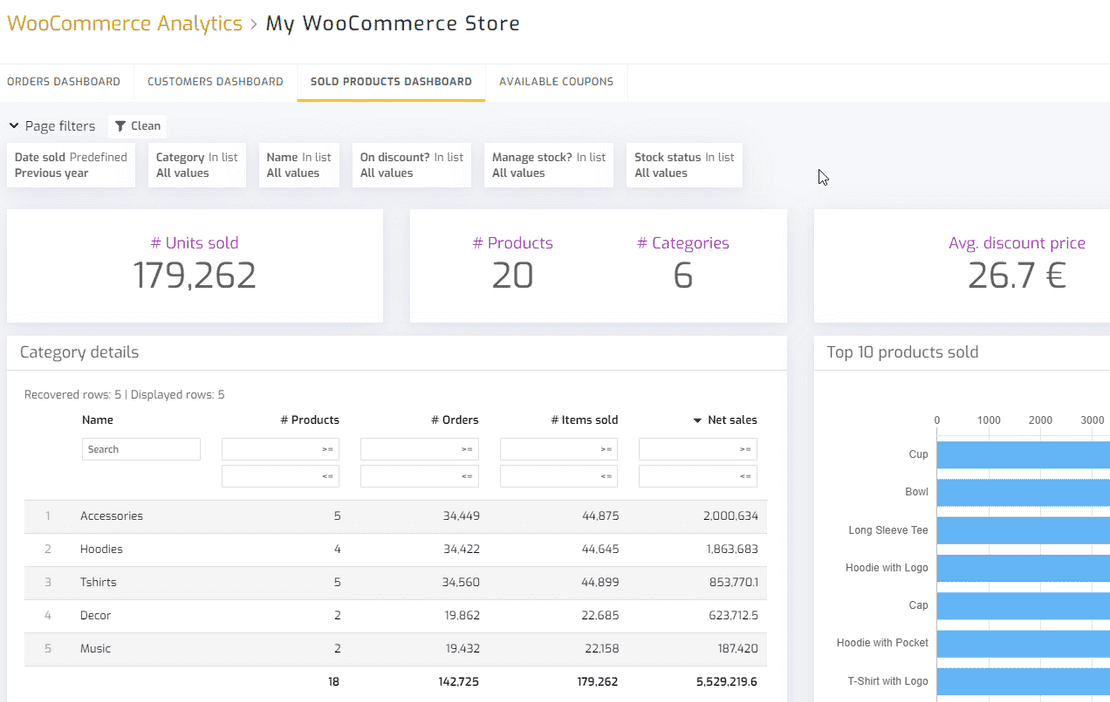This screenshot has width=1110, height=702.
Task: Sort table by # Orders column header
Action: (454, 420)
